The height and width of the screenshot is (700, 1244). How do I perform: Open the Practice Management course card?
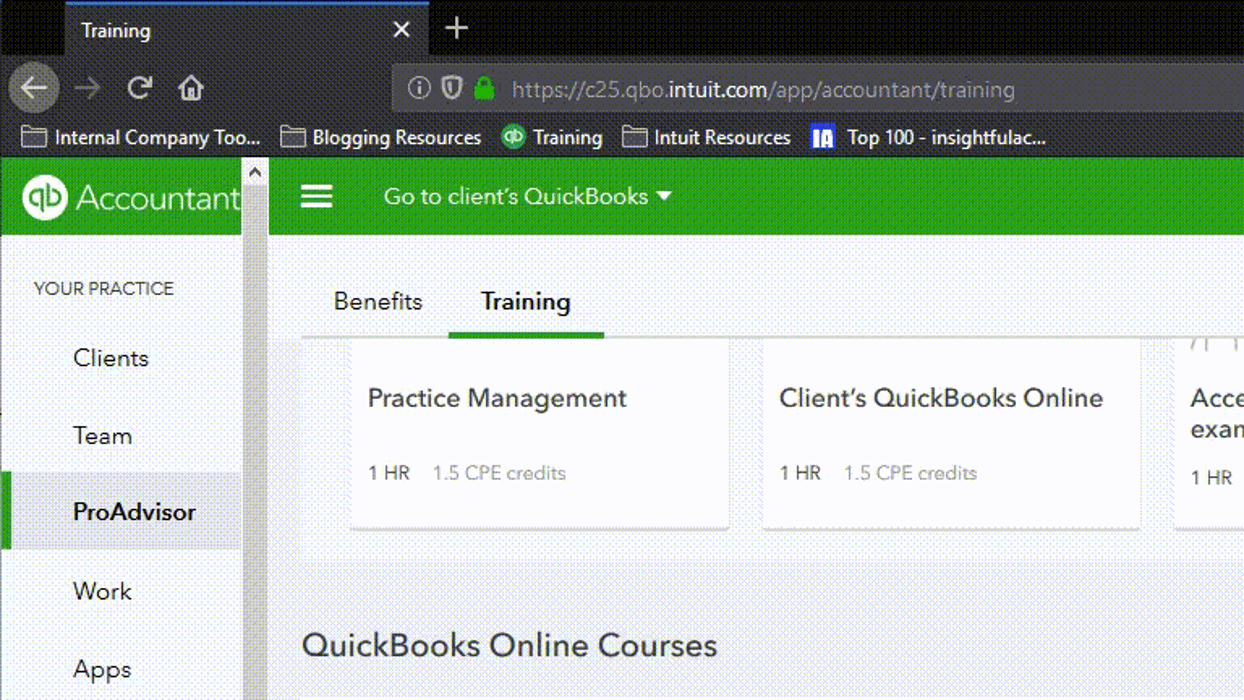click(x=540, y=434)
